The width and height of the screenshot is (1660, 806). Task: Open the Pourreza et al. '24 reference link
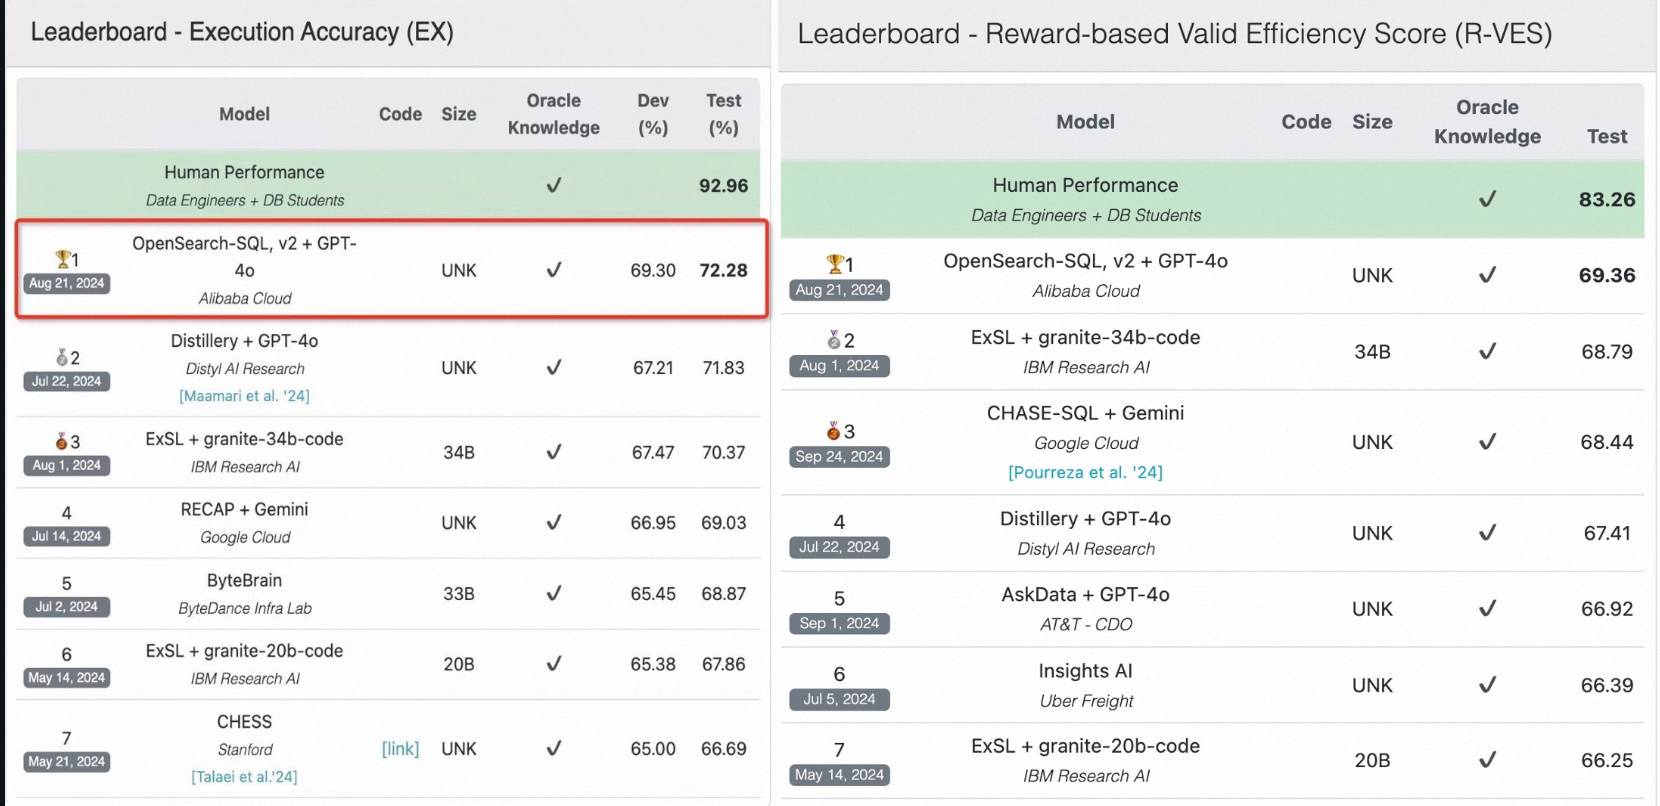click(x=1085, y=472)
